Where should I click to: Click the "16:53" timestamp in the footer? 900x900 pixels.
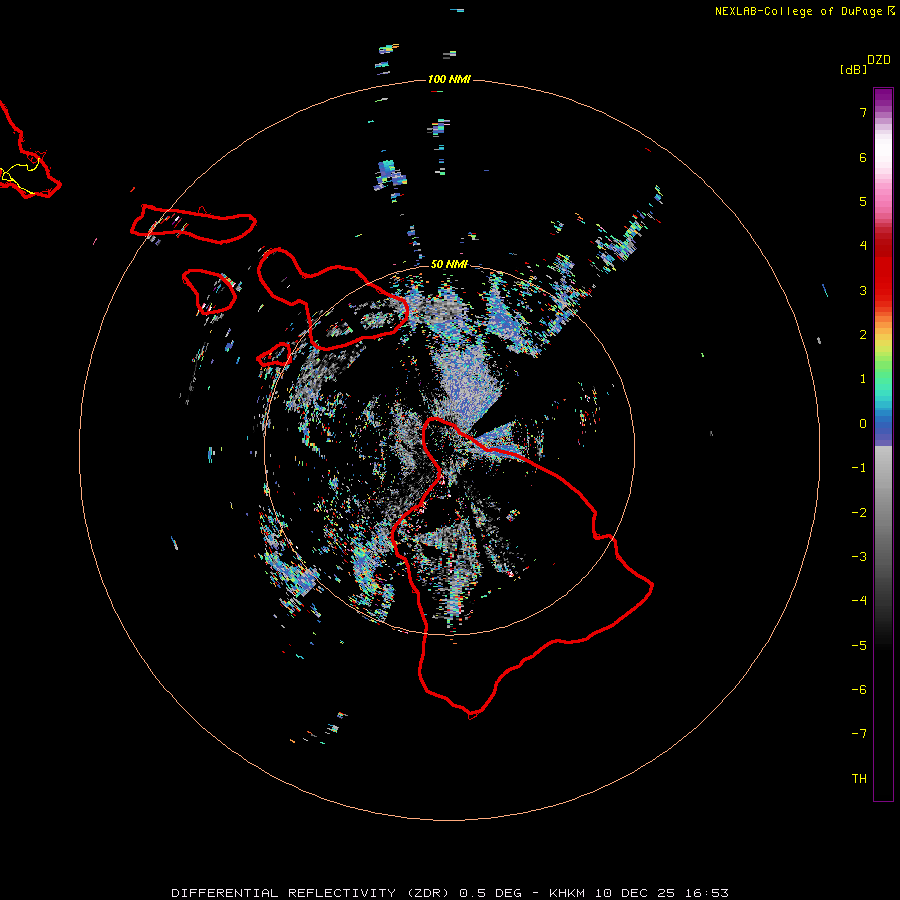coord(706,893)
